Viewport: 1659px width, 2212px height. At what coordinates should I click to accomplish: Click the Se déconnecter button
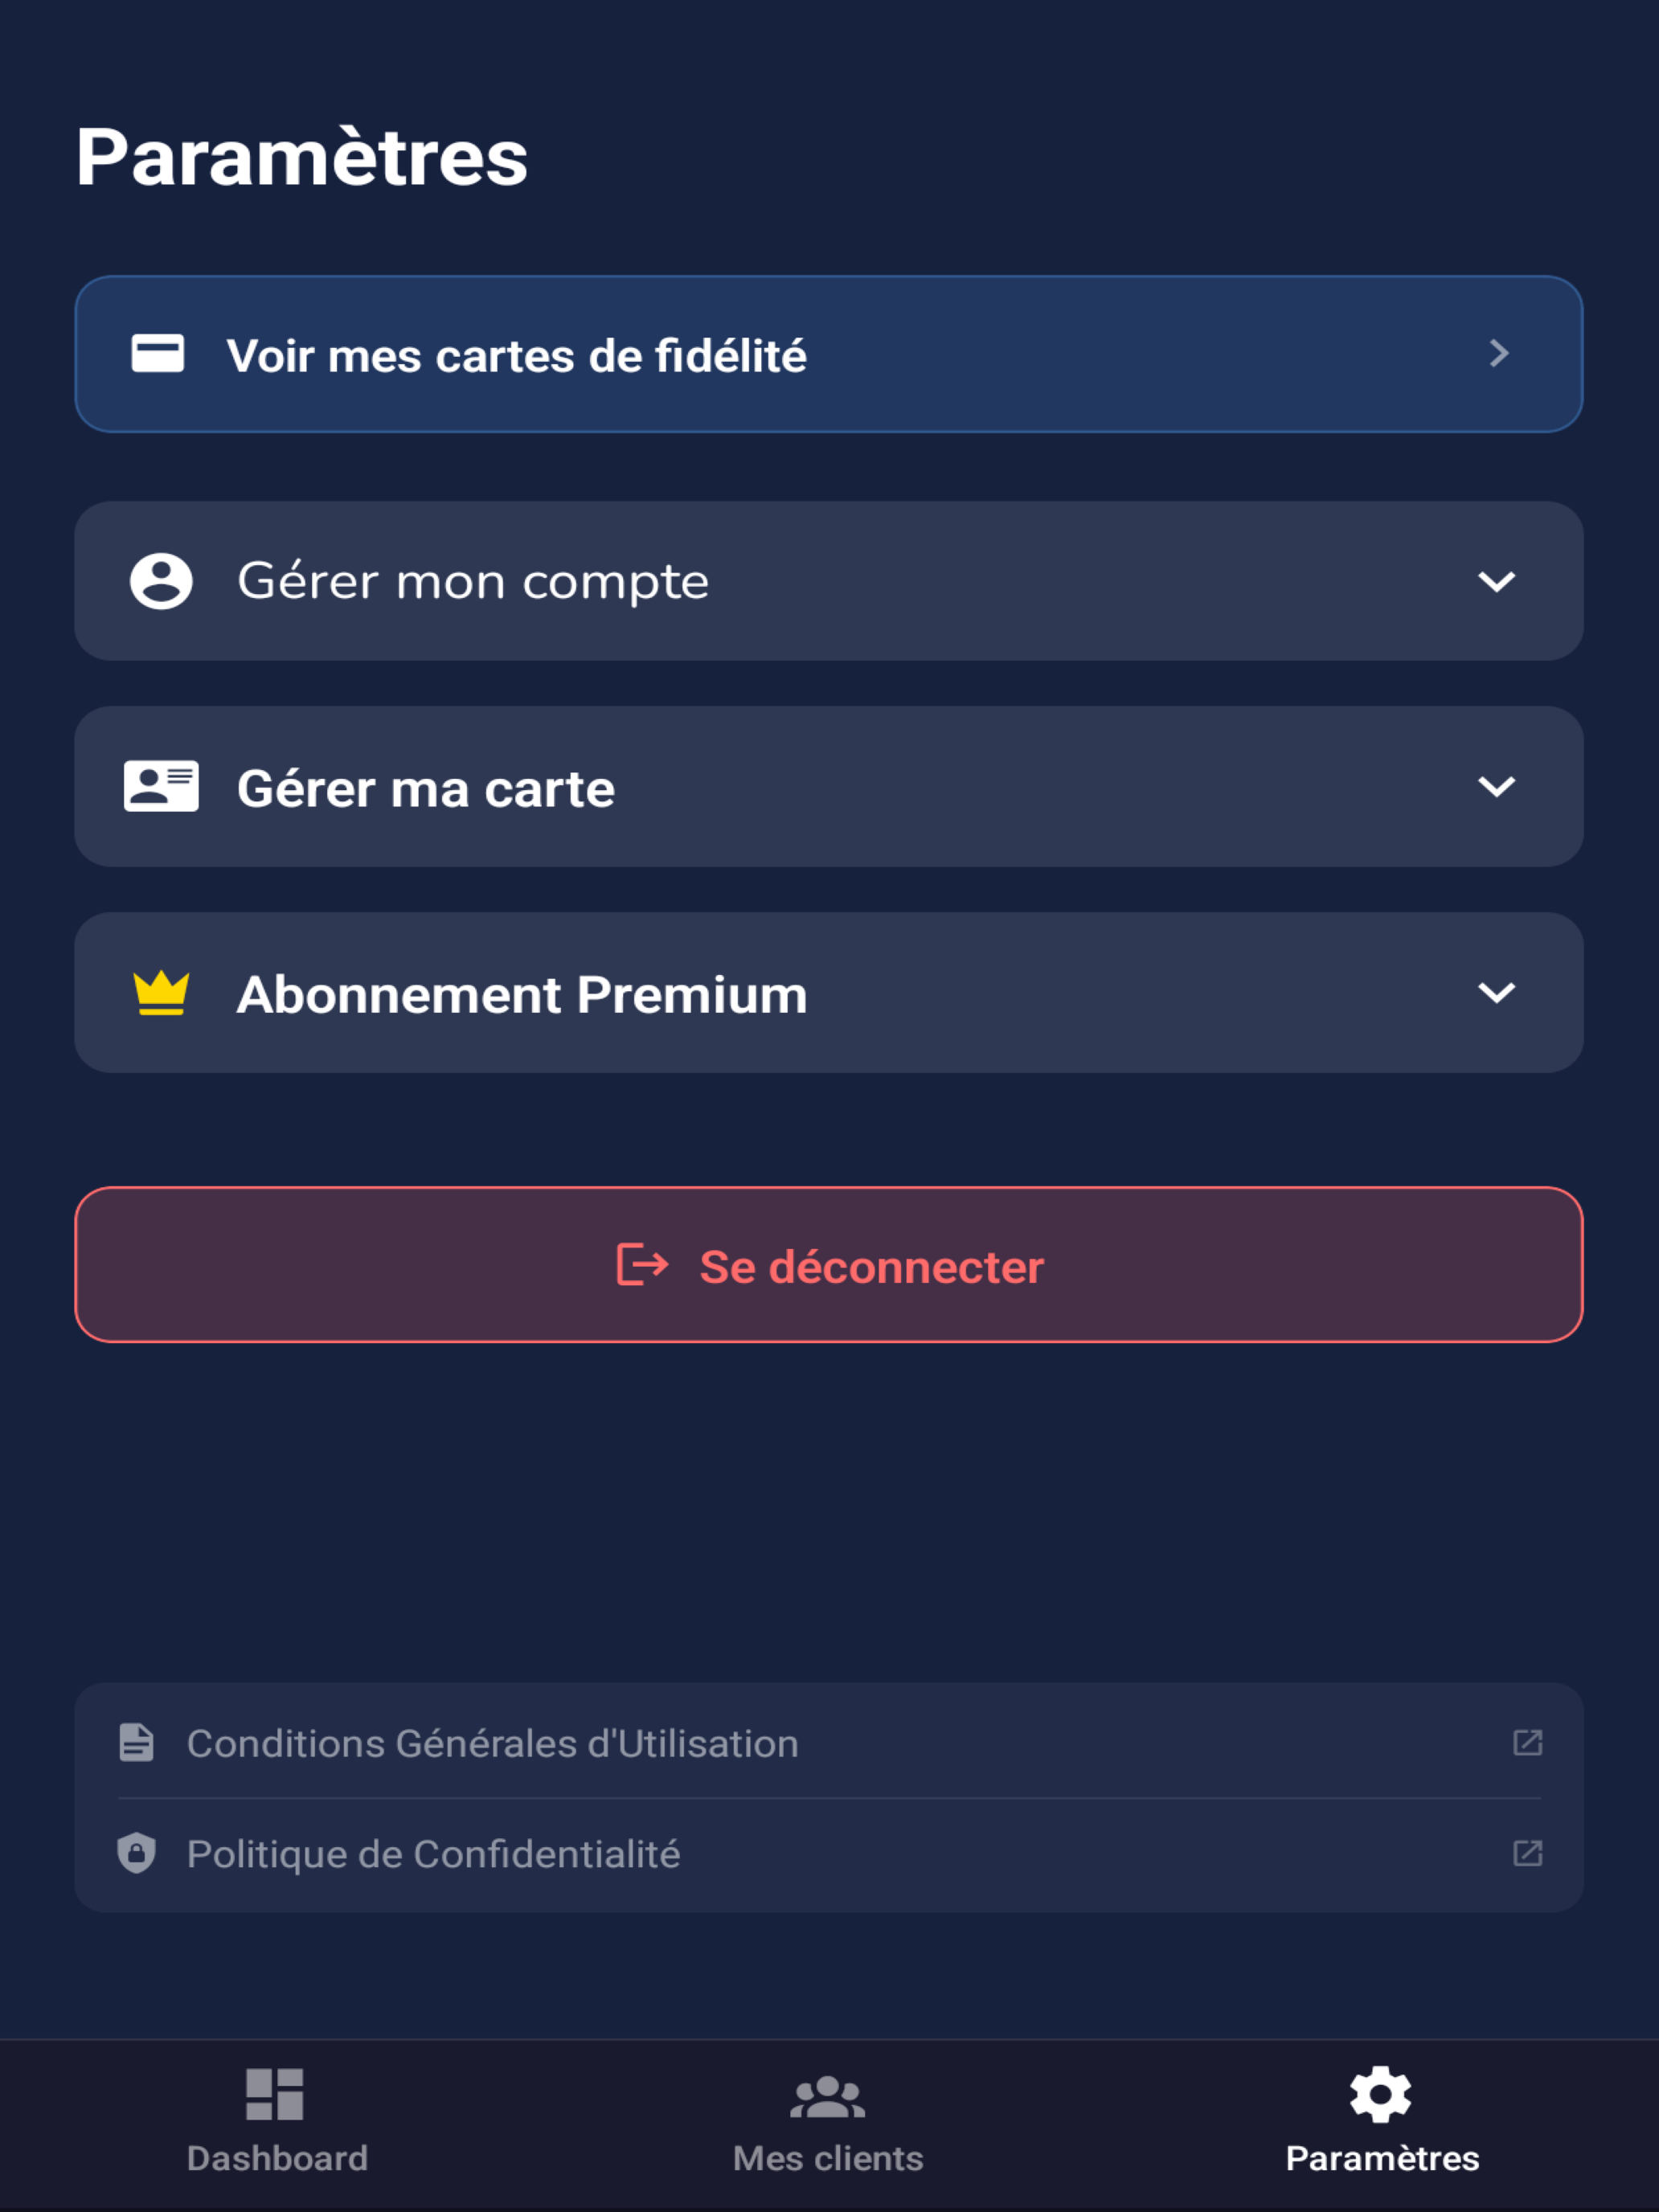tap(829, 1265)
